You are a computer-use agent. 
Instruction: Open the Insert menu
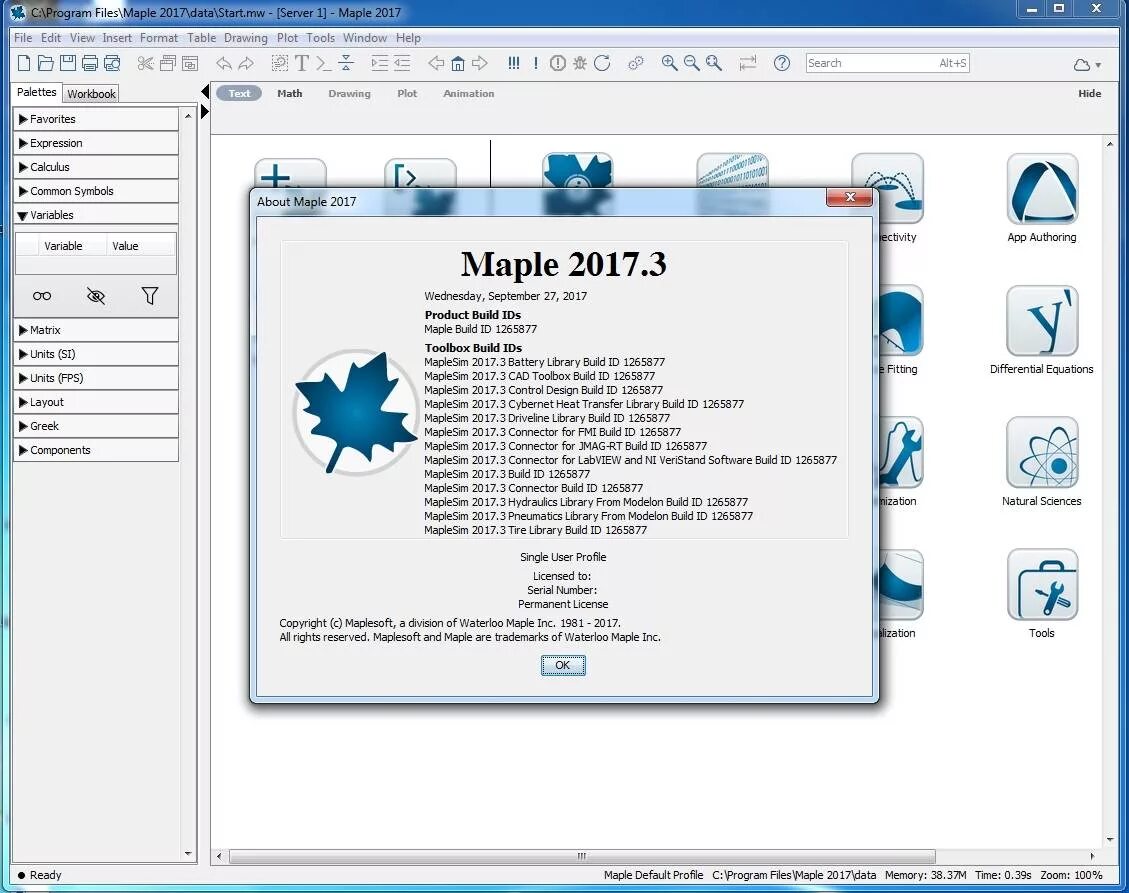click(x=117, y=38)
